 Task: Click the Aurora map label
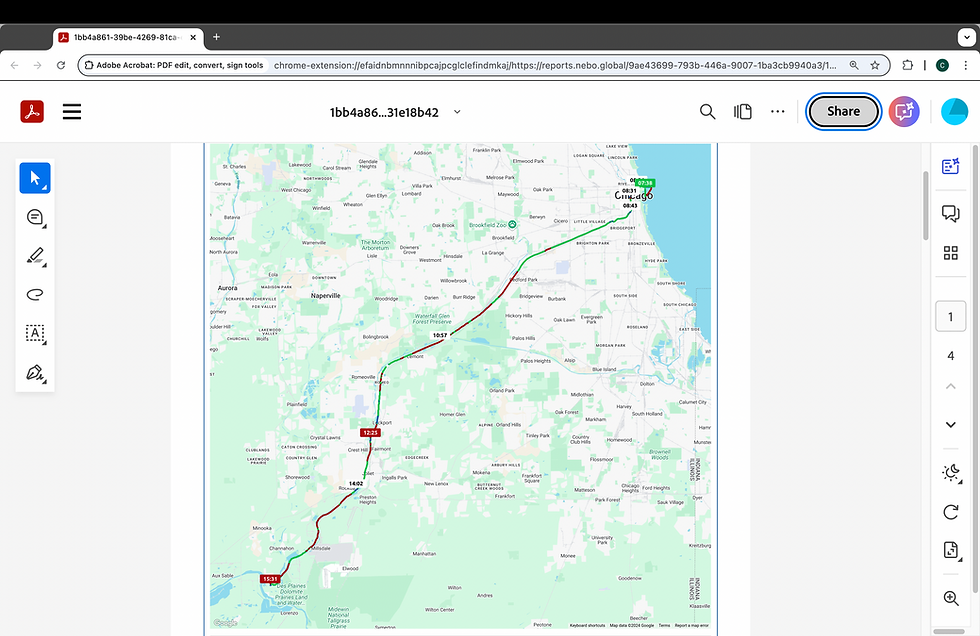(x=228, y=288)
